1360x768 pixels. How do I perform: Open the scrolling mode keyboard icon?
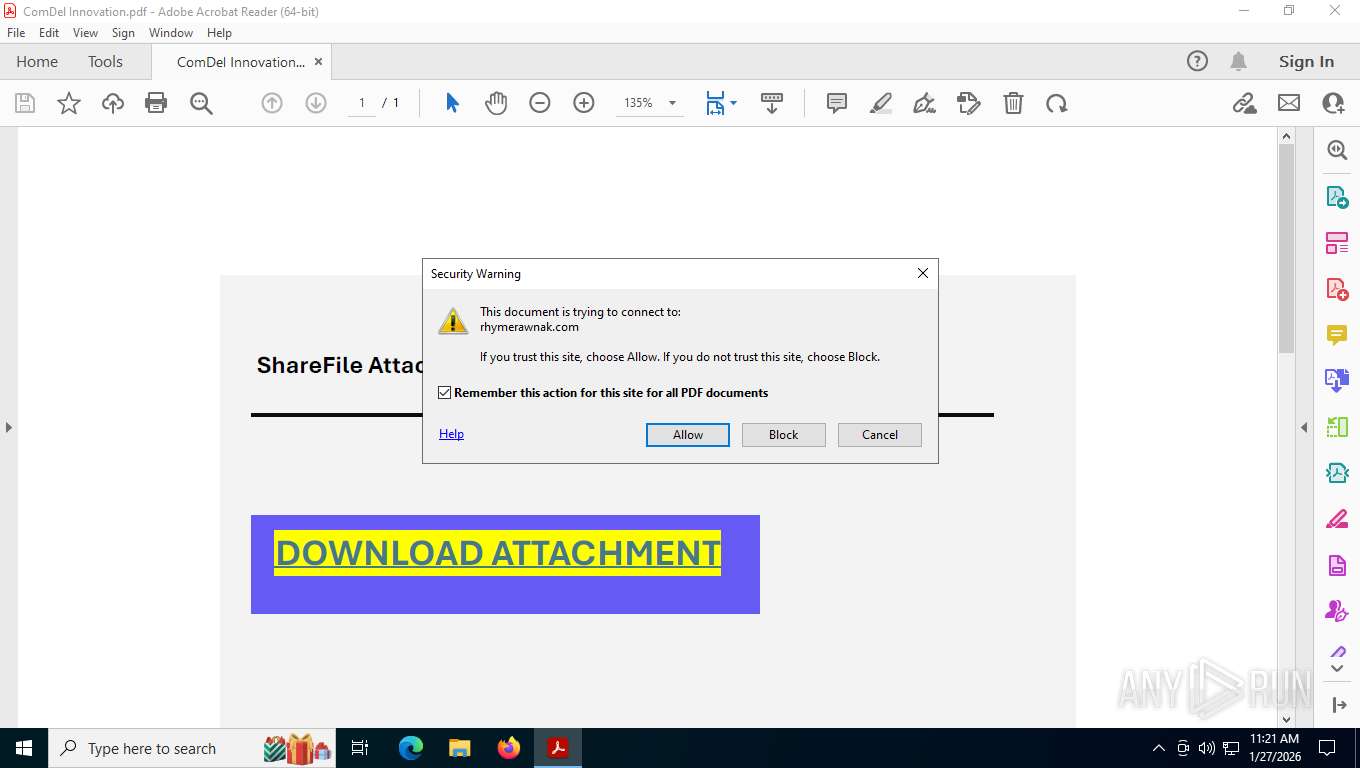[771, 103]
